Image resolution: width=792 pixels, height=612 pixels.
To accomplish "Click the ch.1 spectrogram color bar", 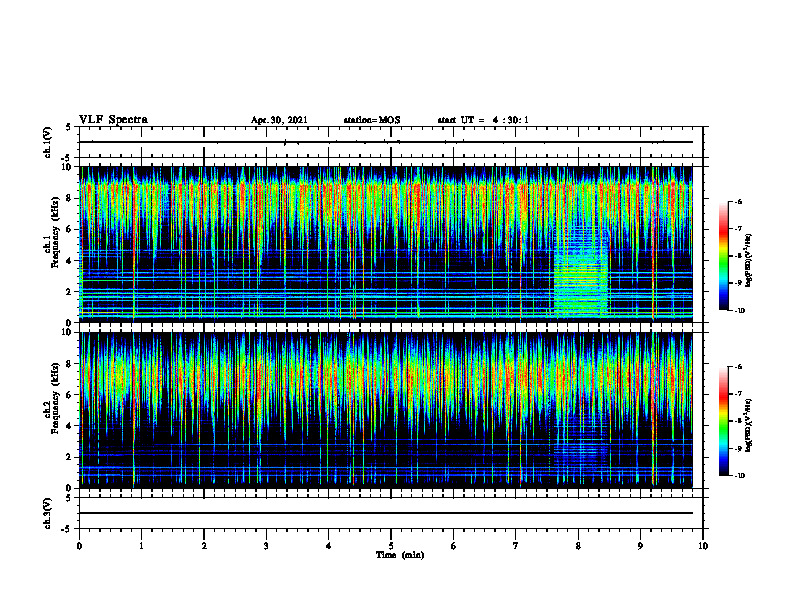I will [x=724, y=256].
